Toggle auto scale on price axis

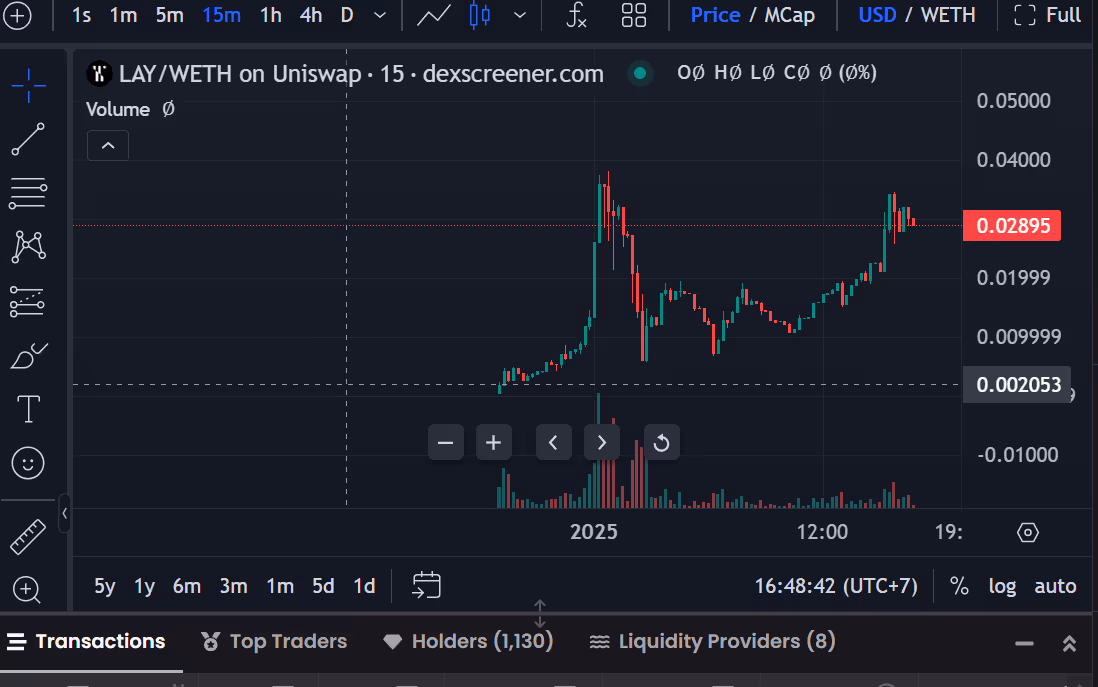pos(1055,586)
